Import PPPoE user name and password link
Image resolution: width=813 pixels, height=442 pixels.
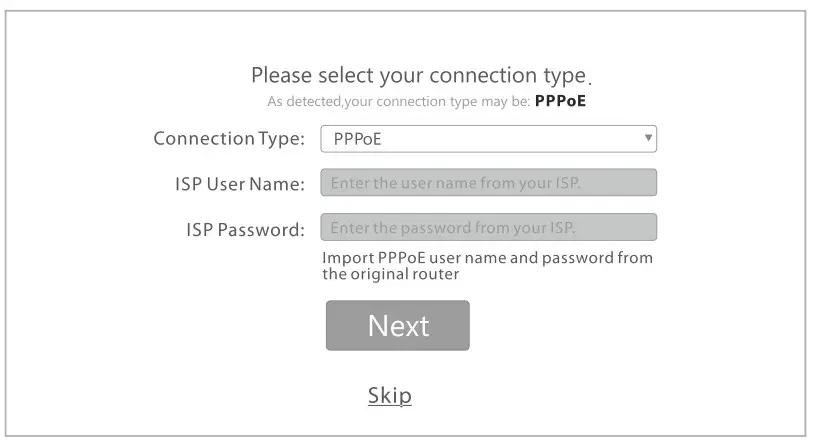(x=487, y=258)
